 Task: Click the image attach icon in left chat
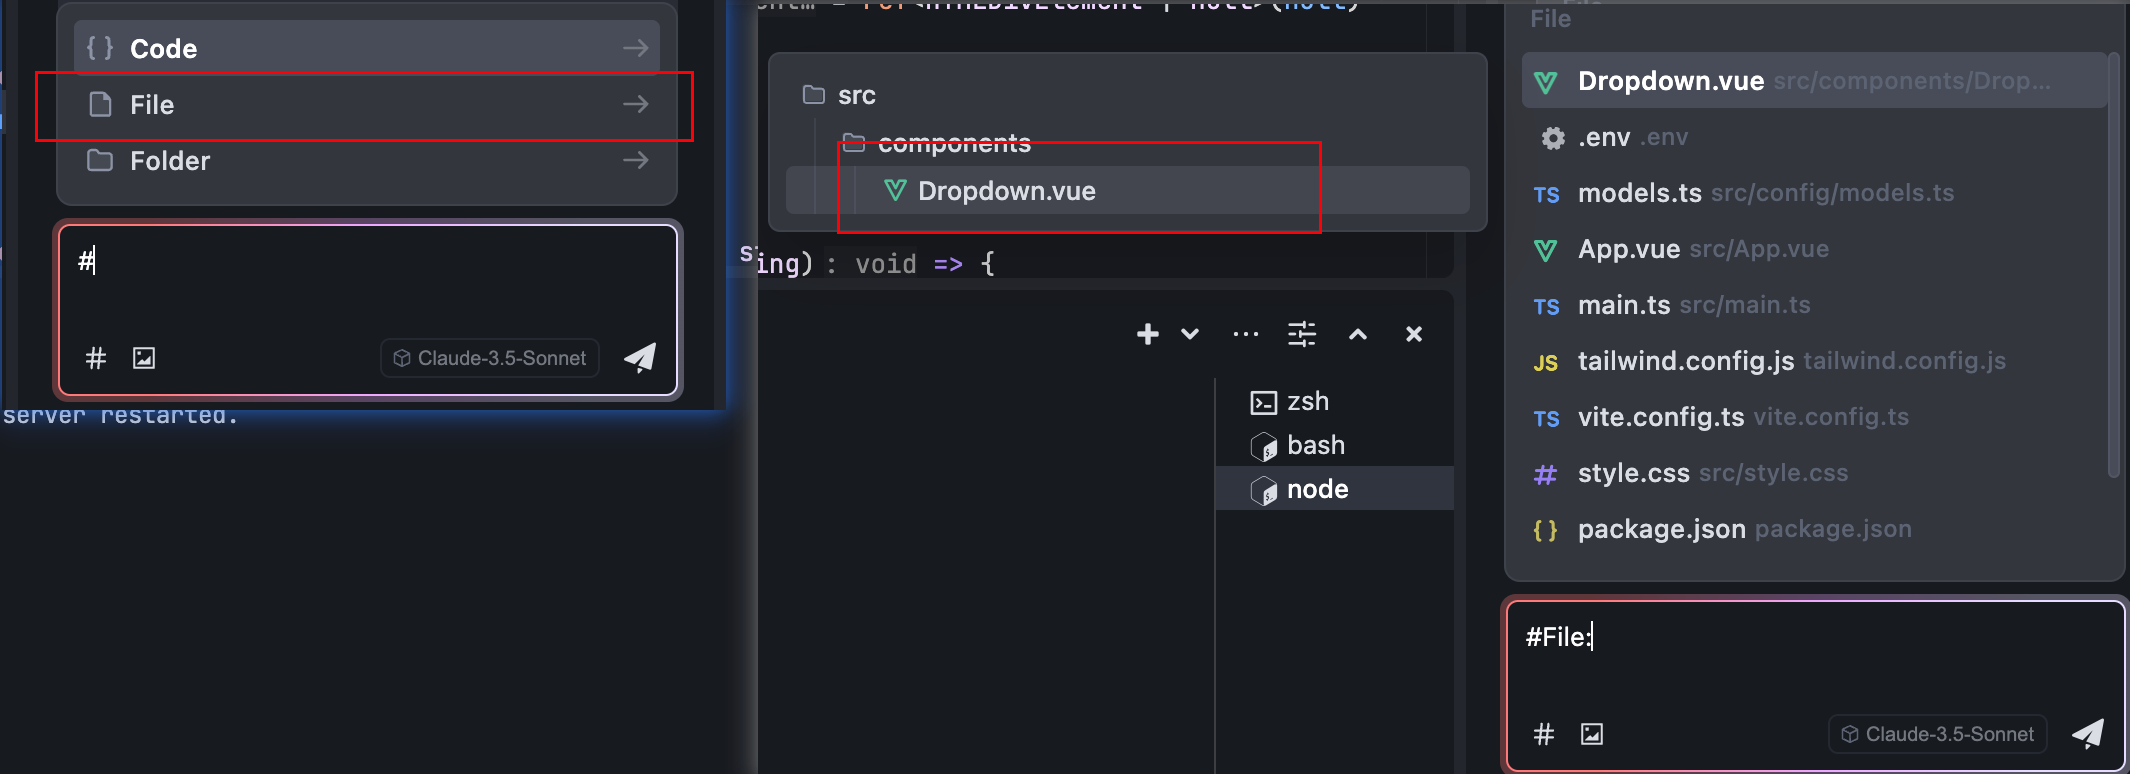tap(144, 358)
